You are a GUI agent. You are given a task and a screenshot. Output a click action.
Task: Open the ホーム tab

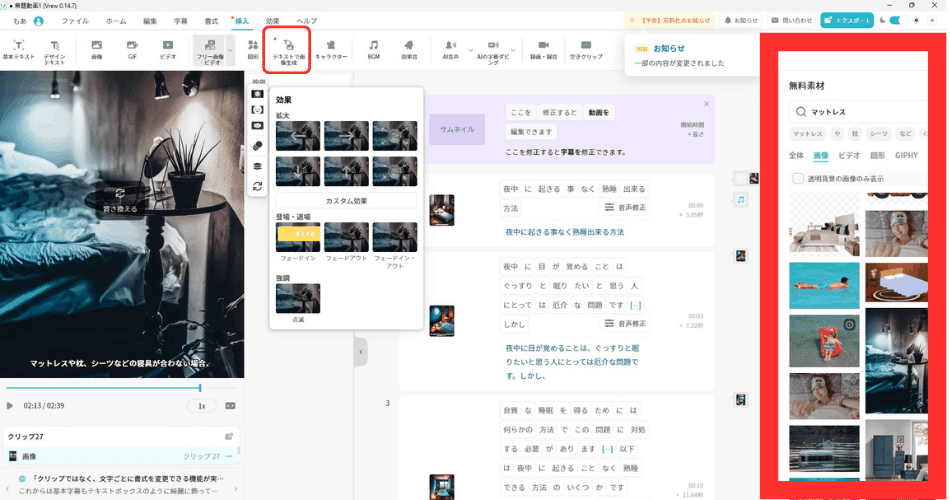point(116,21)
